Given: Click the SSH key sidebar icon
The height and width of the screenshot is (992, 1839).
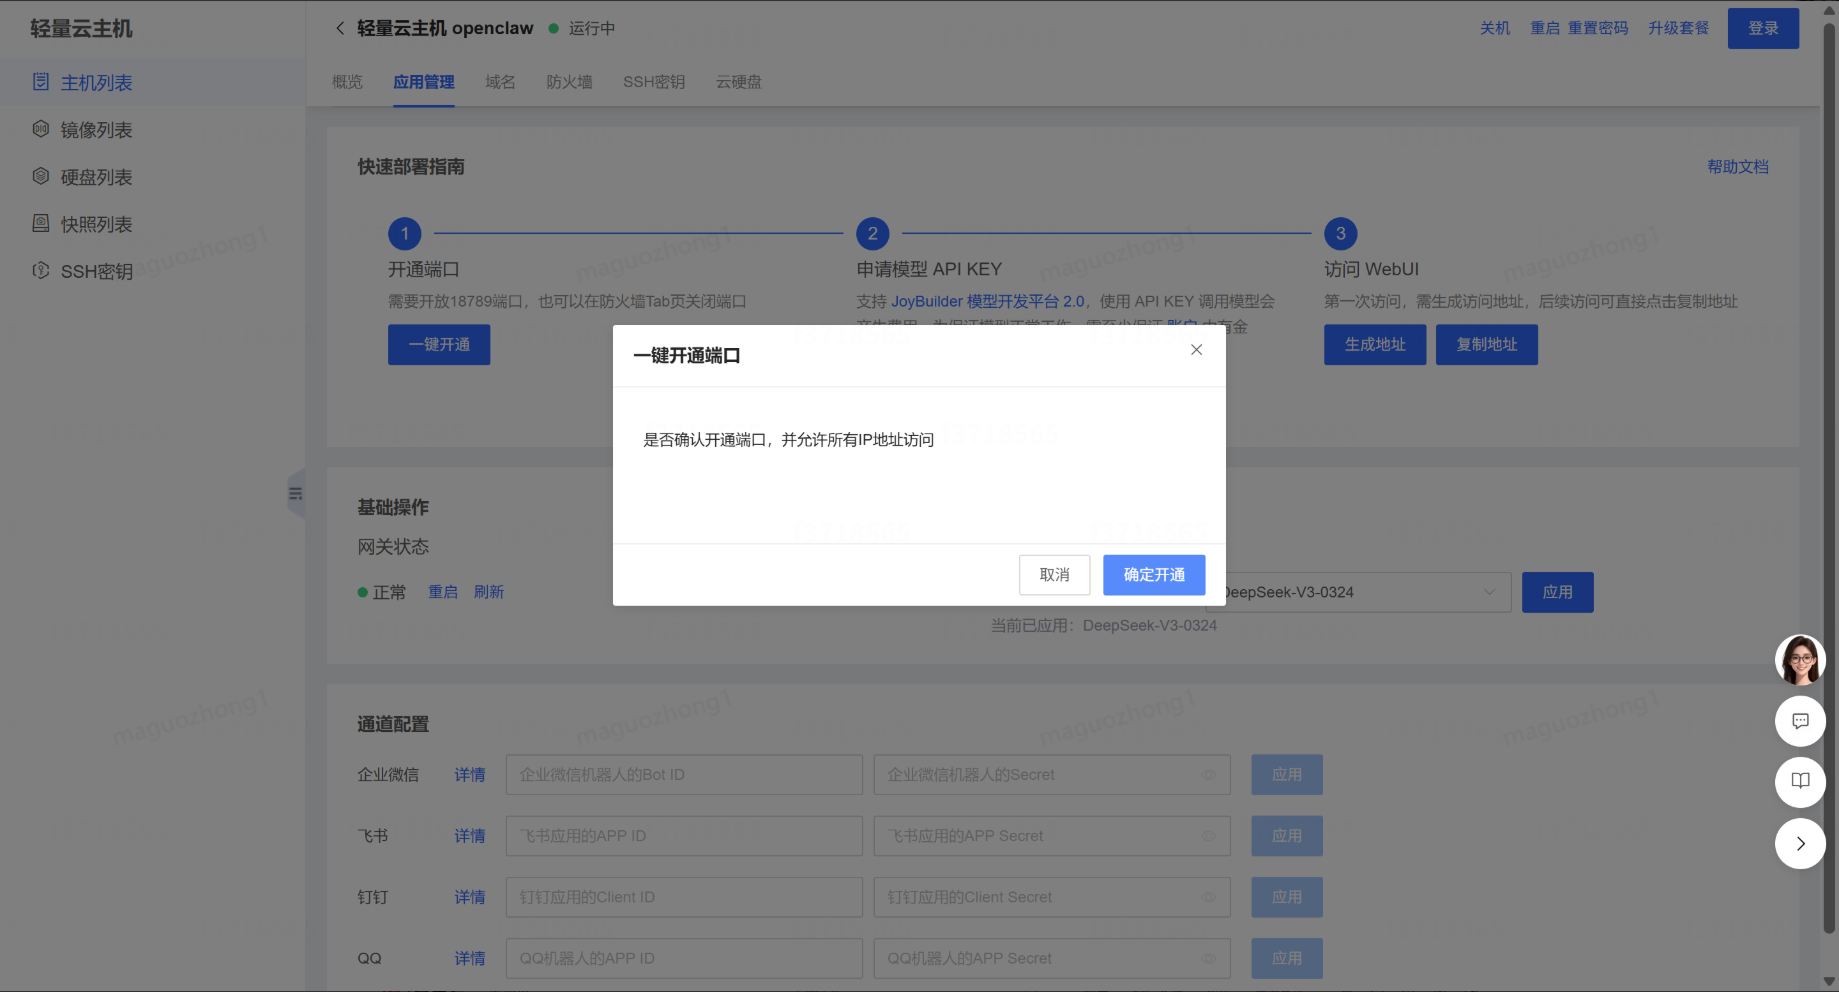Looking at the screenshot, I should pos(41,271).
